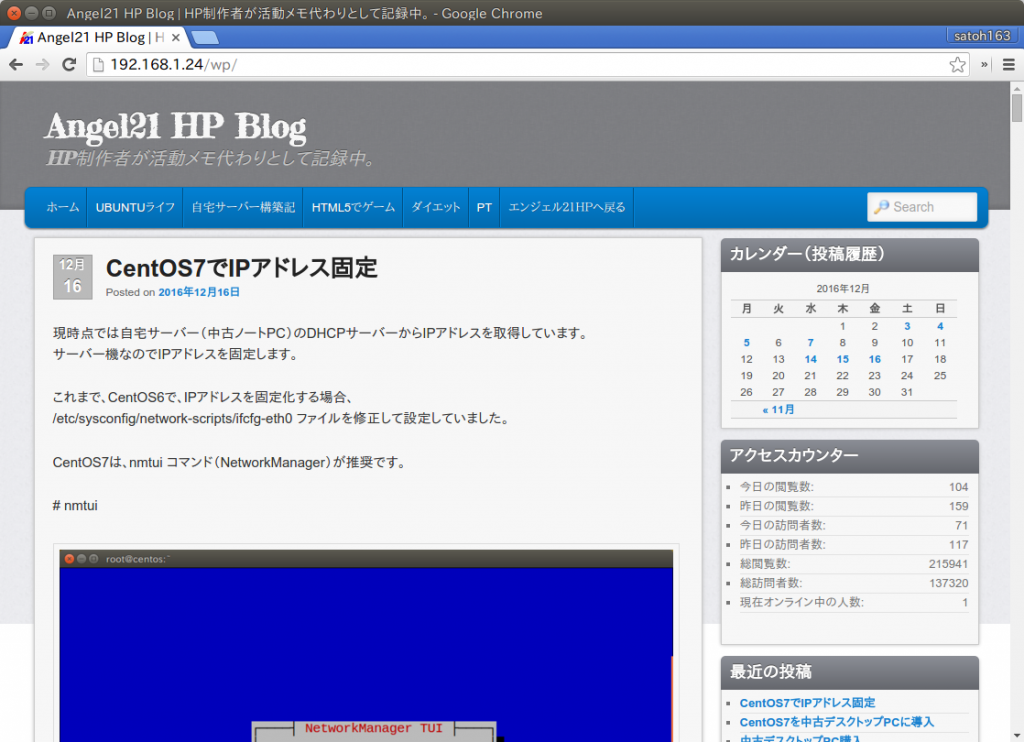Click the blog tagline HP制作者が活動メモ代わりとして記録中。

pyautogui.click(x=210, y=158)
